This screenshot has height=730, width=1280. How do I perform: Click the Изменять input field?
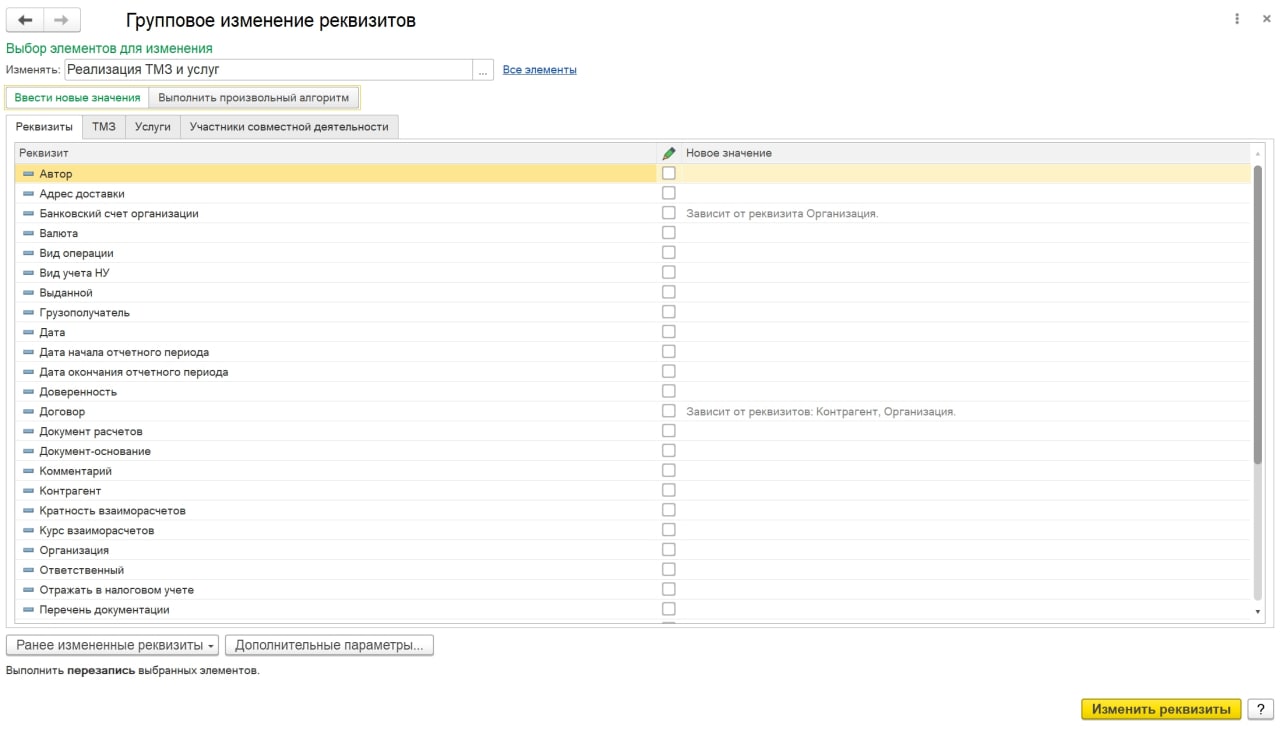[x=268, y=70]
